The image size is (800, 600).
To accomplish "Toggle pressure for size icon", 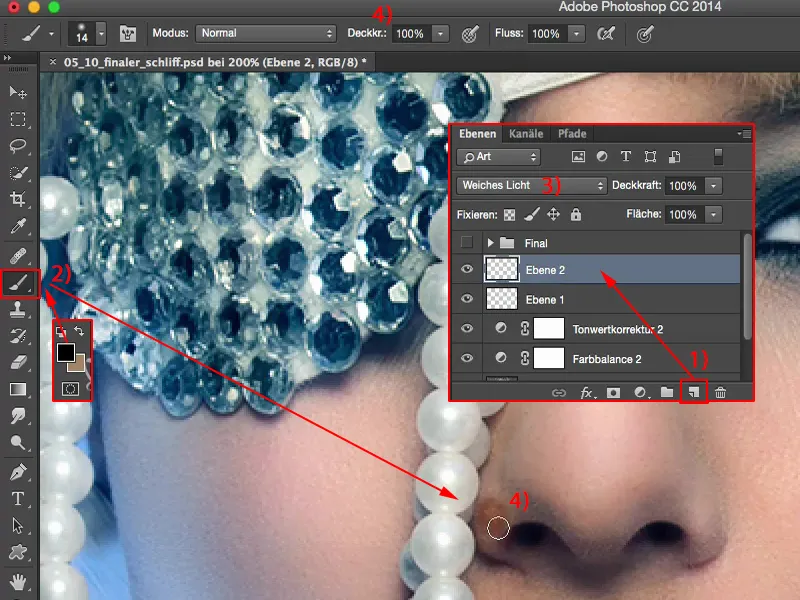I will click(x=645, y=34).
